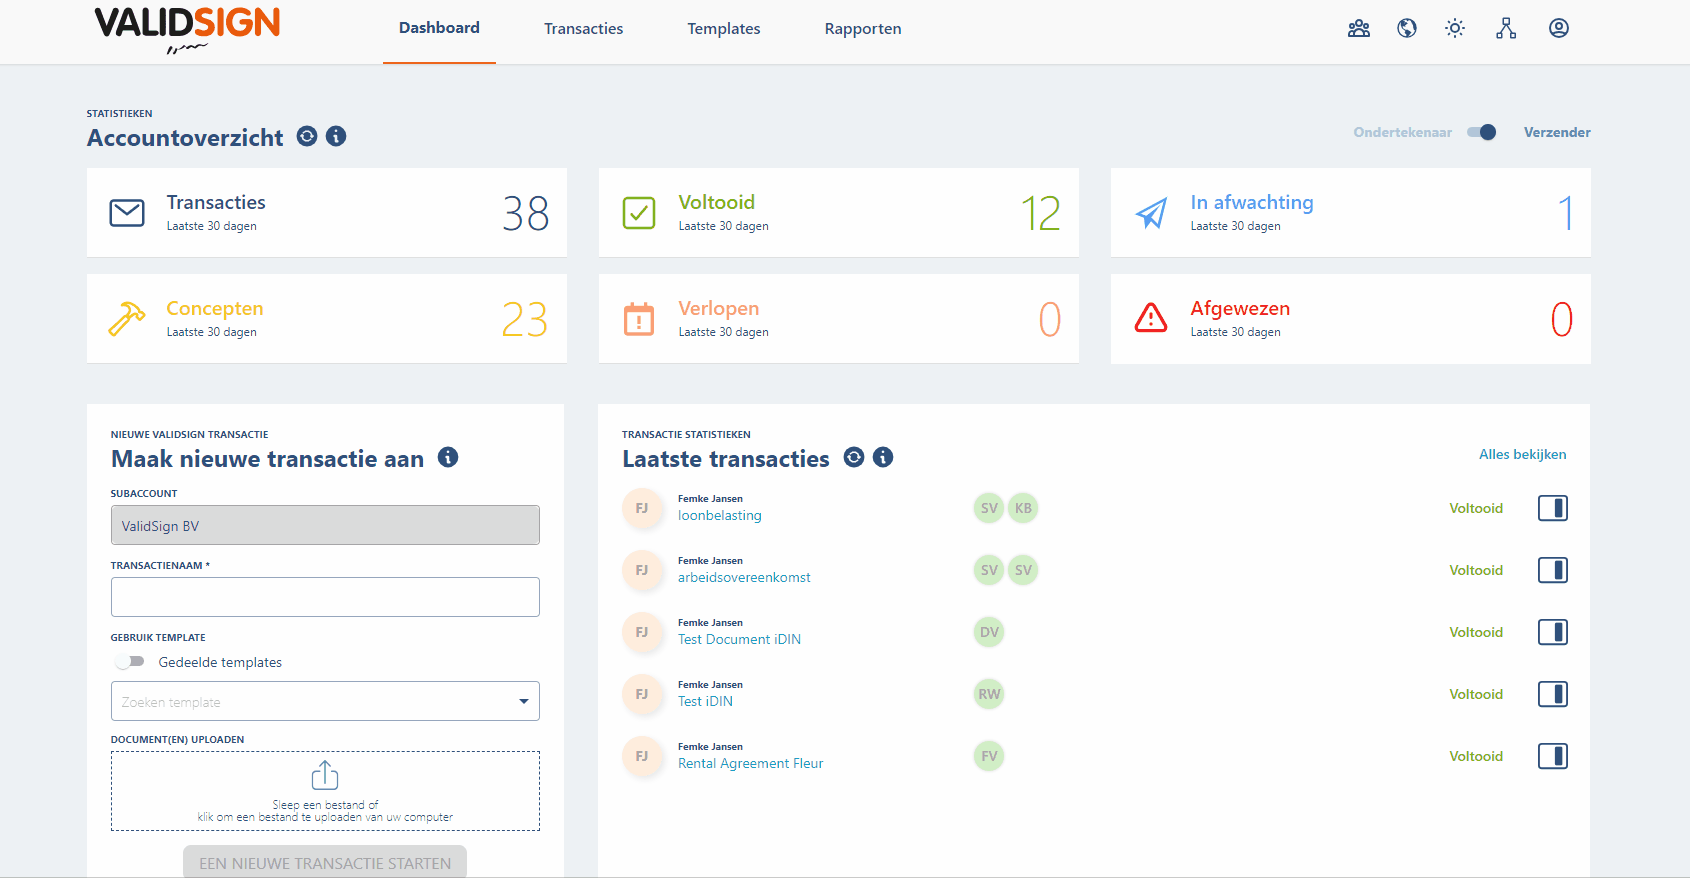Expand the Zoeken template dropdown arrow

click(x=523, y=702)
